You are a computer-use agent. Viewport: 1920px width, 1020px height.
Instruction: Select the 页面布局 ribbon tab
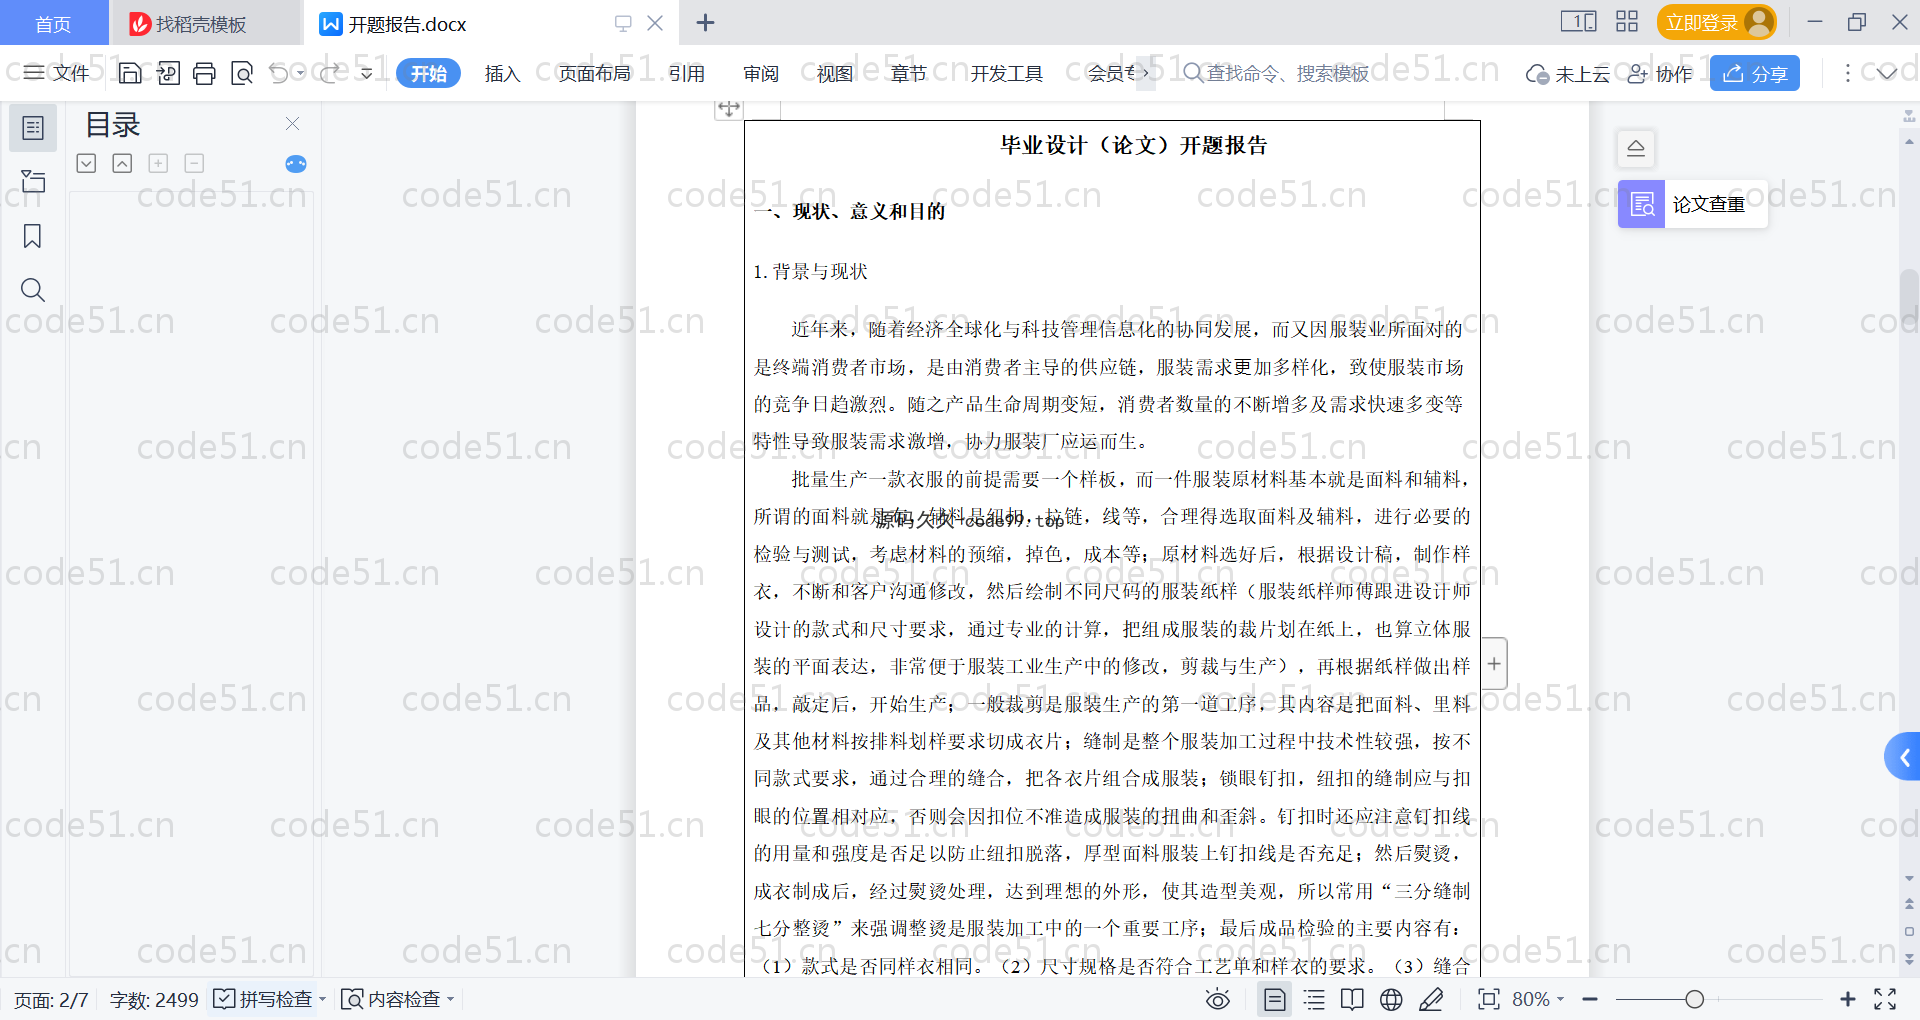coord(594,73)
